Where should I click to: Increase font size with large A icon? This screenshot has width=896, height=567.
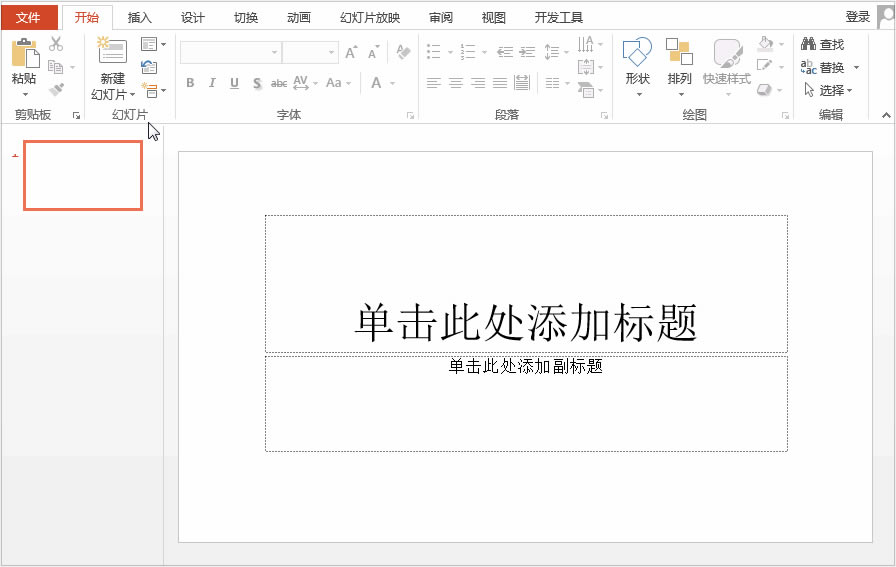pyautogui.click(x=351, y=53)
